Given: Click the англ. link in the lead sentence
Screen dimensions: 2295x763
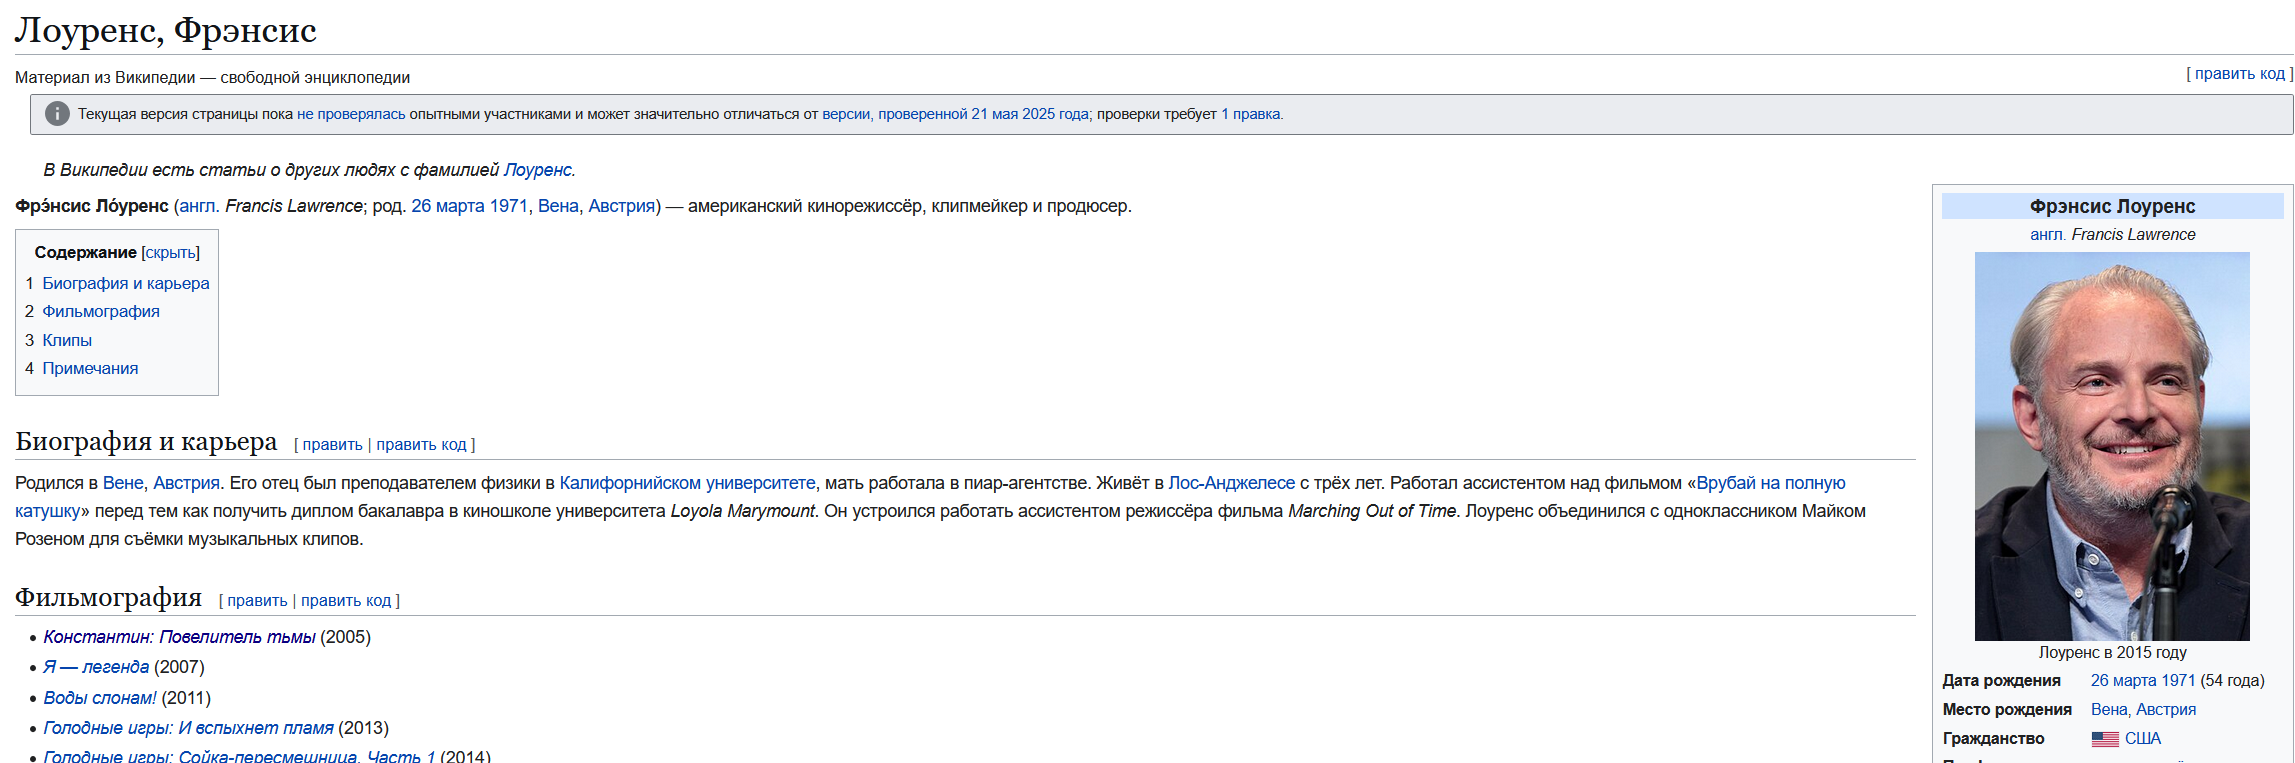Looking at the screenshot, I should coord(199,206).
